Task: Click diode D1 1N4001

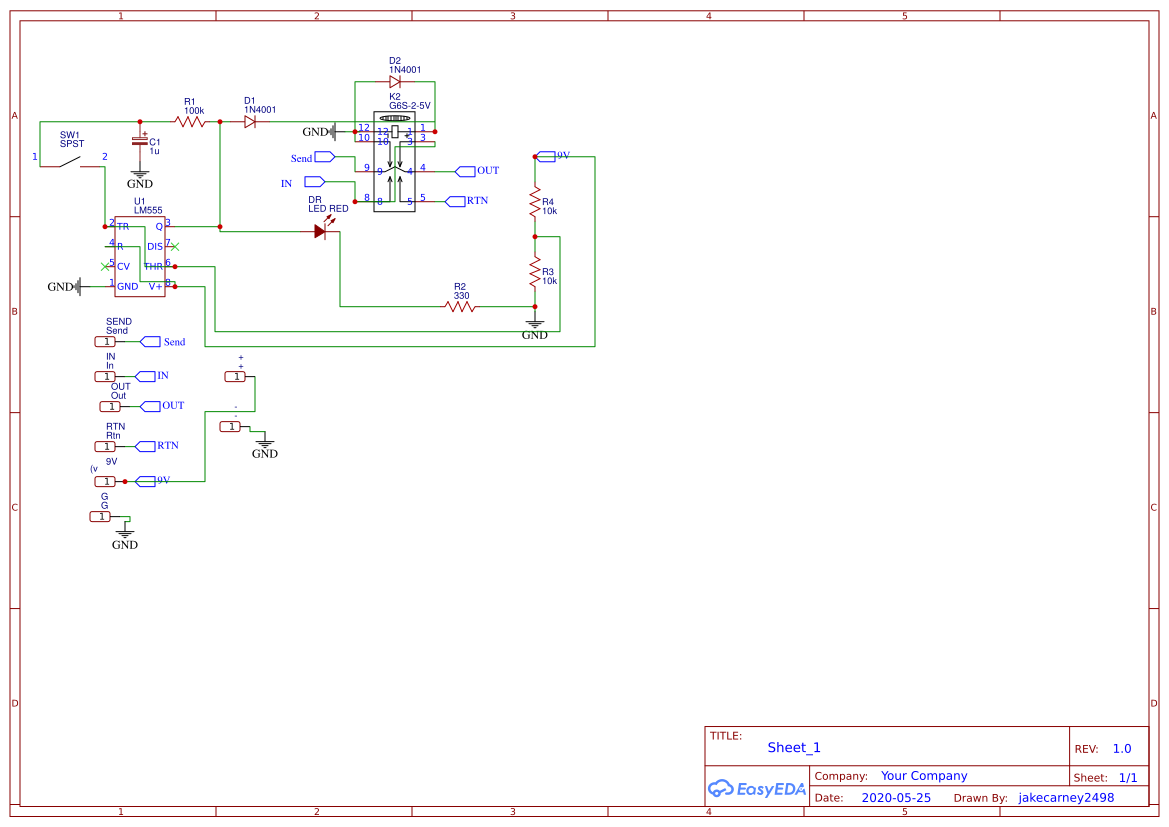Action: (x=250, y=121)
